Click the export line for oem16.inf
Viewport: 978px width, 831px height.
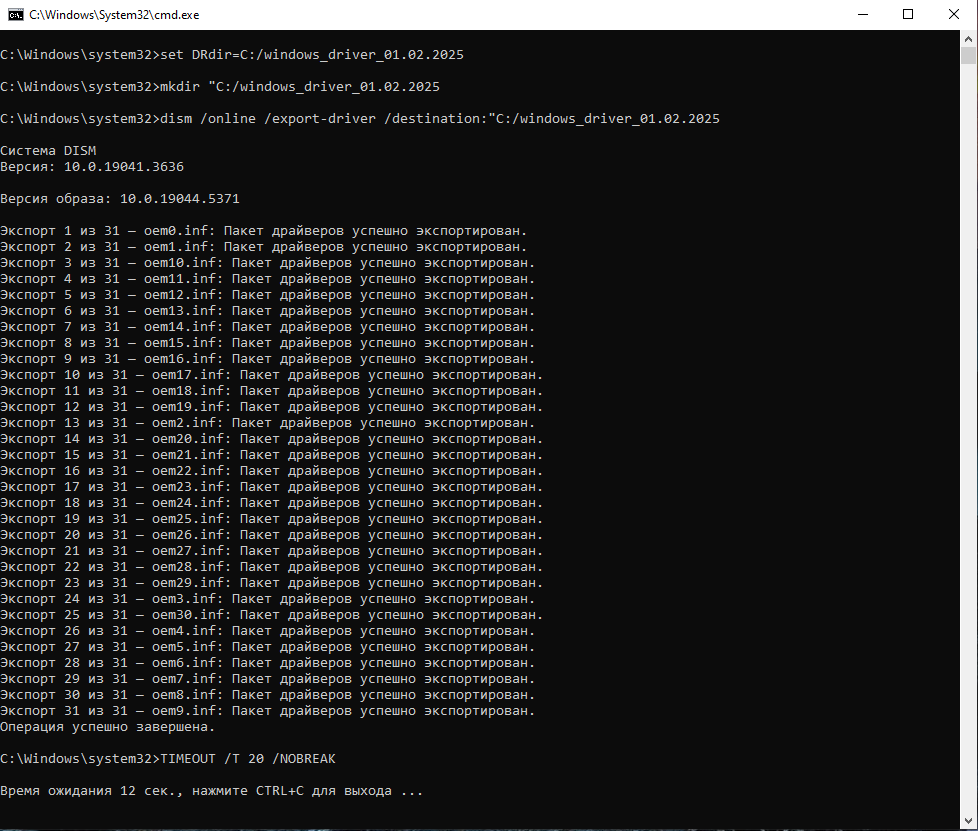pos(268,359)
